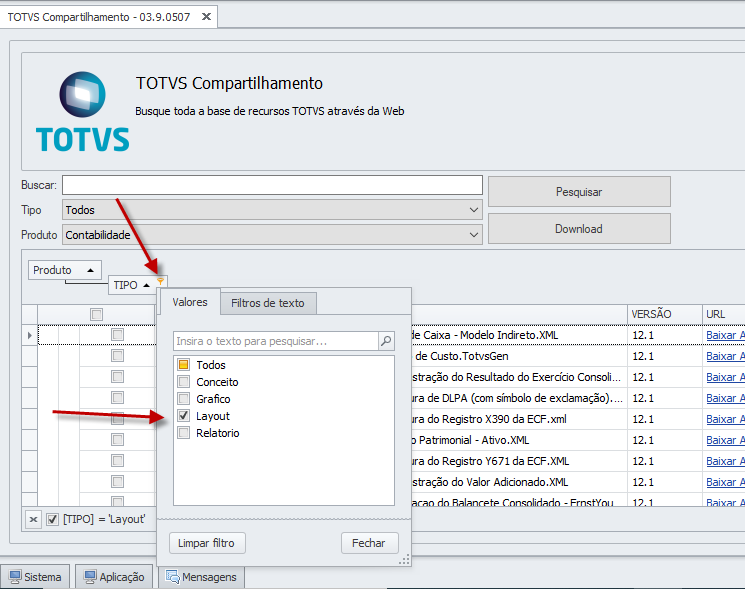Uncheck the Layout filter option

[183, 416]
